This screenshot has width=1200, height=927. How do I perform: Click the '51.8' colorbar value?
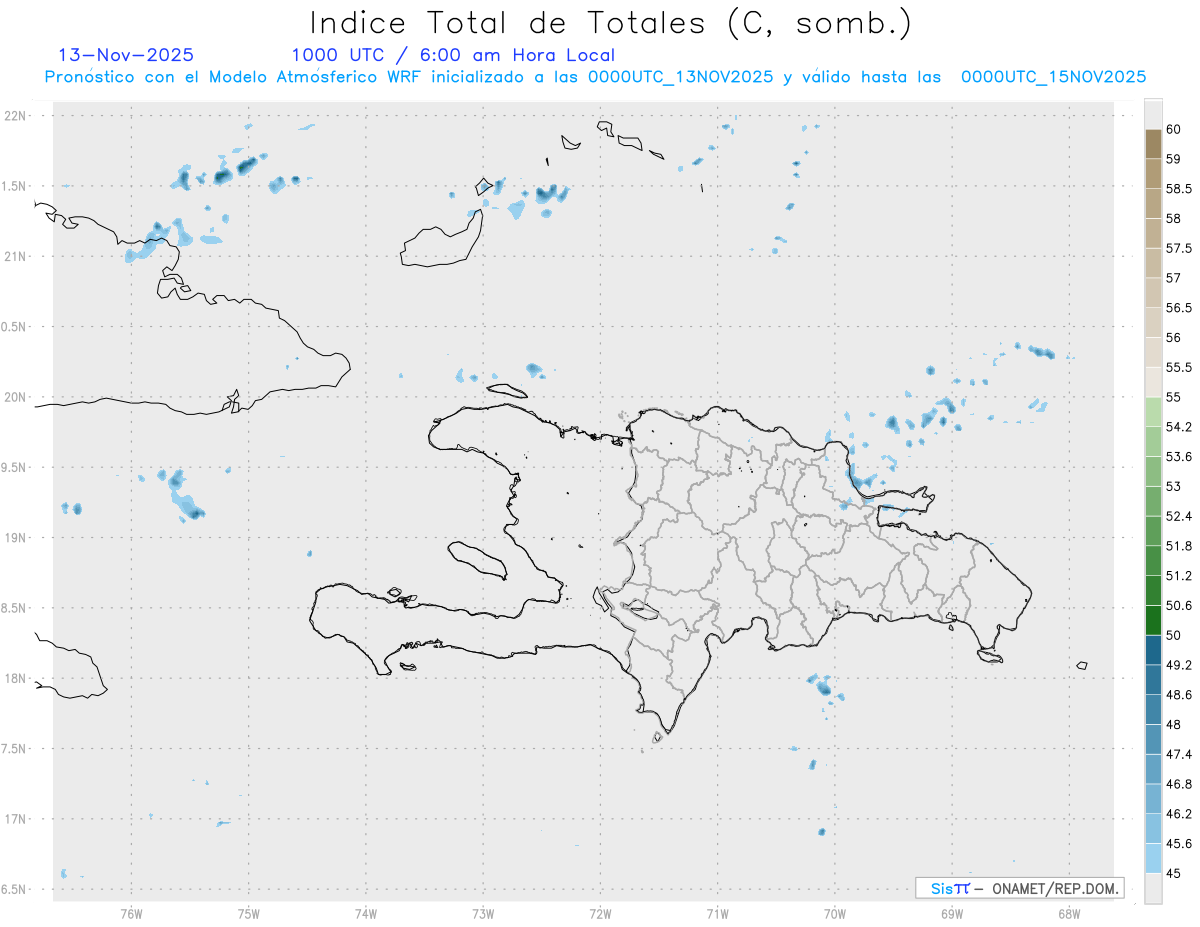1179,546
